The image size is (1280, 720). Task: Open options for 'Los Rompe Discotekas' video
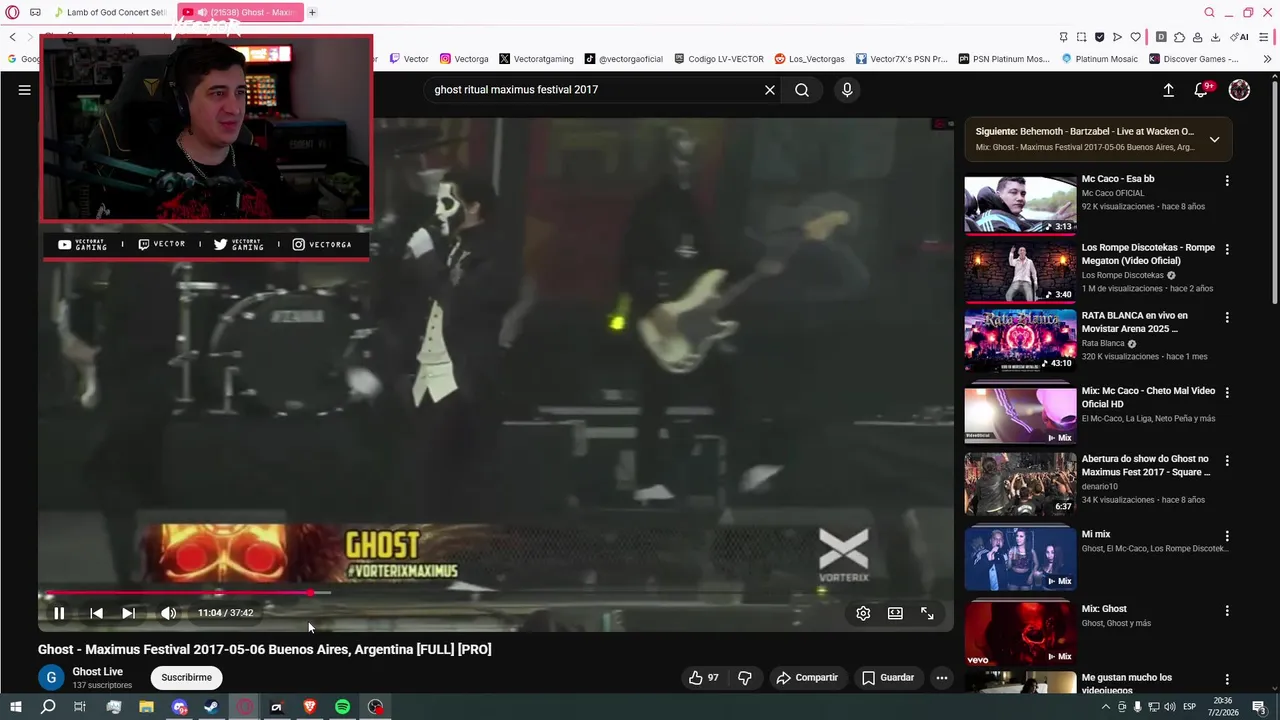(x=1227, y=249)
